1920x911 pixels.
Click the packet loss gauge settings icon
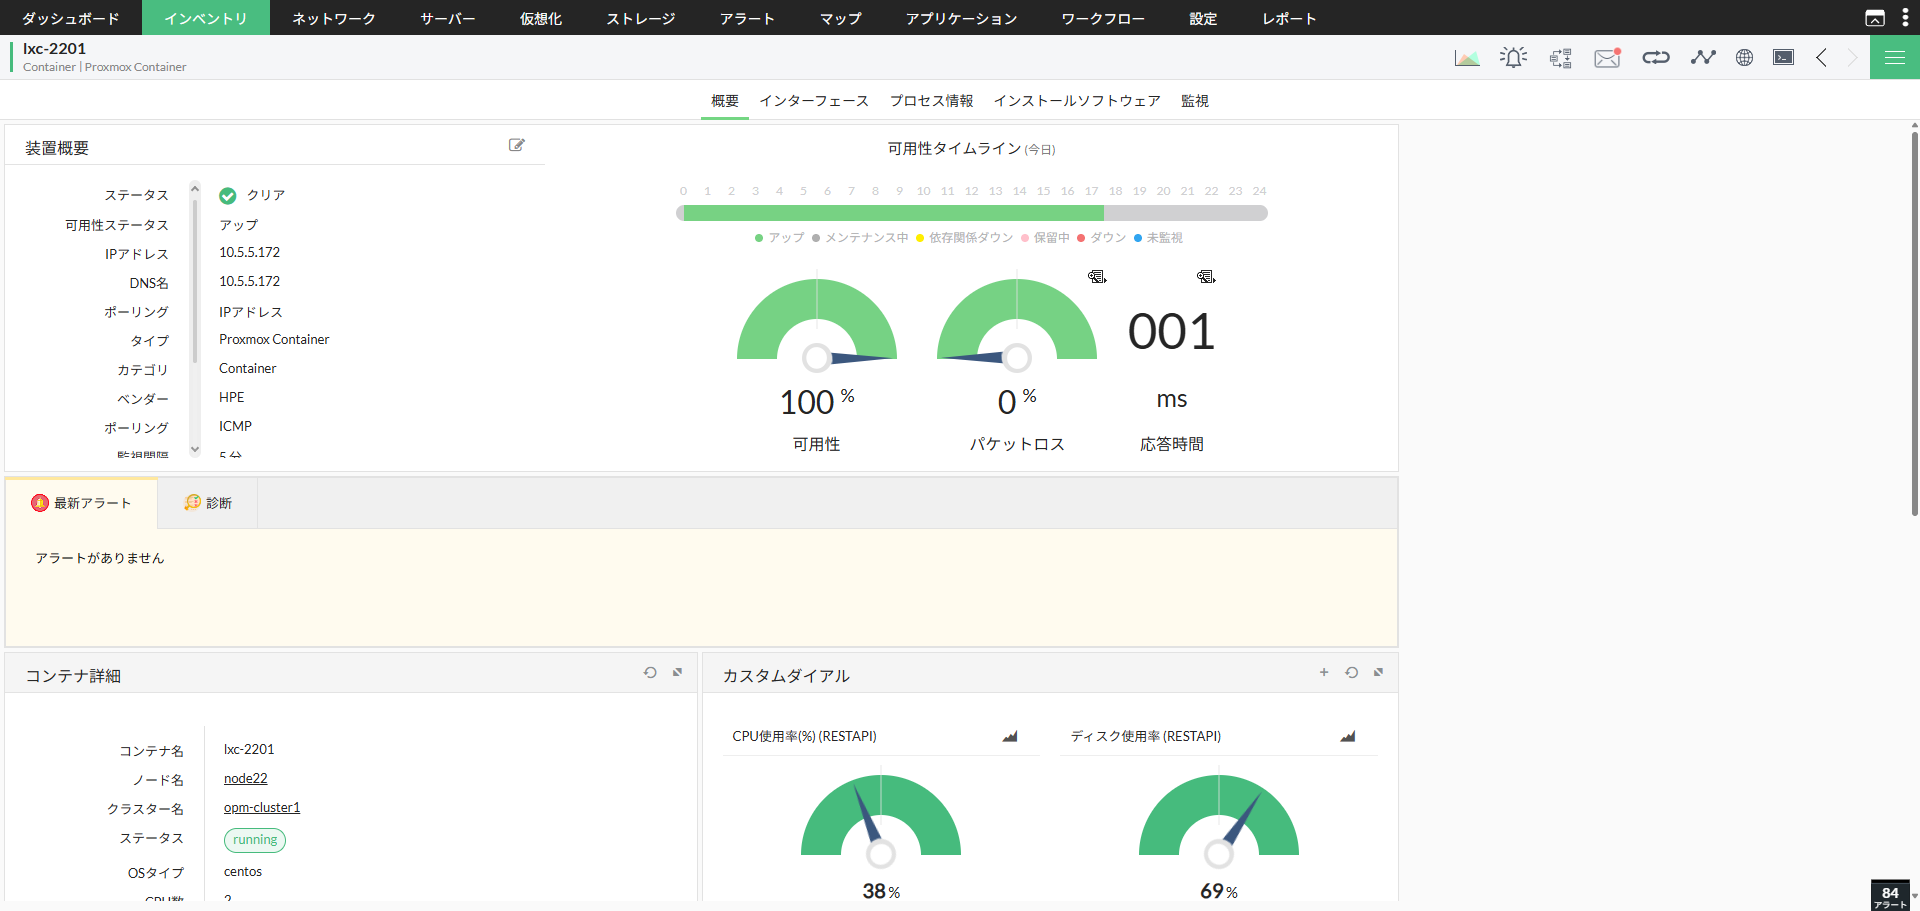1097,277
